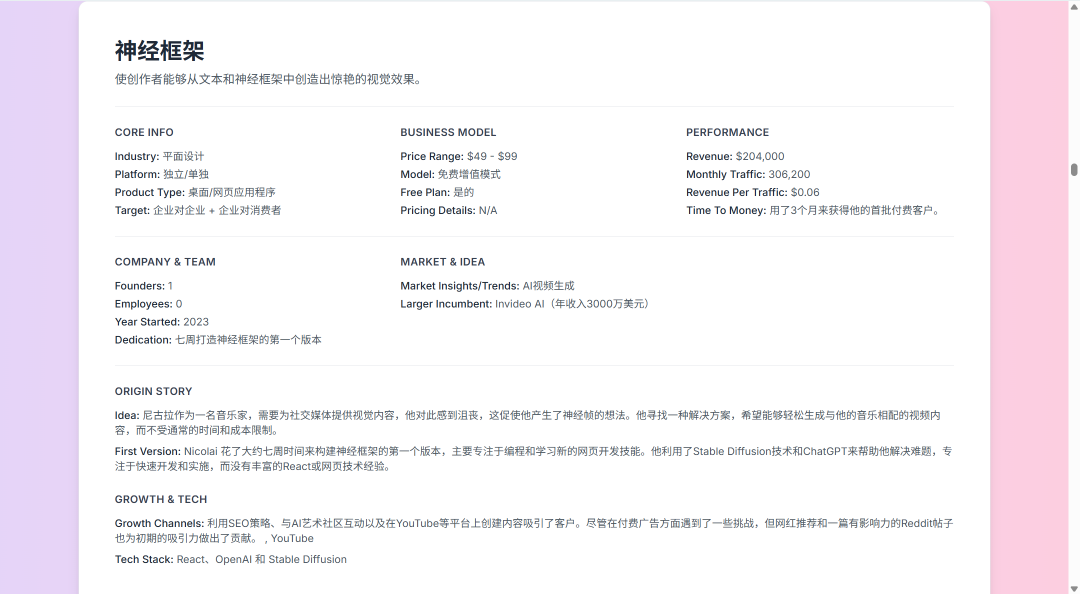Click the Founders: label
Screen dimensions: 1080x594
(140, 286)
